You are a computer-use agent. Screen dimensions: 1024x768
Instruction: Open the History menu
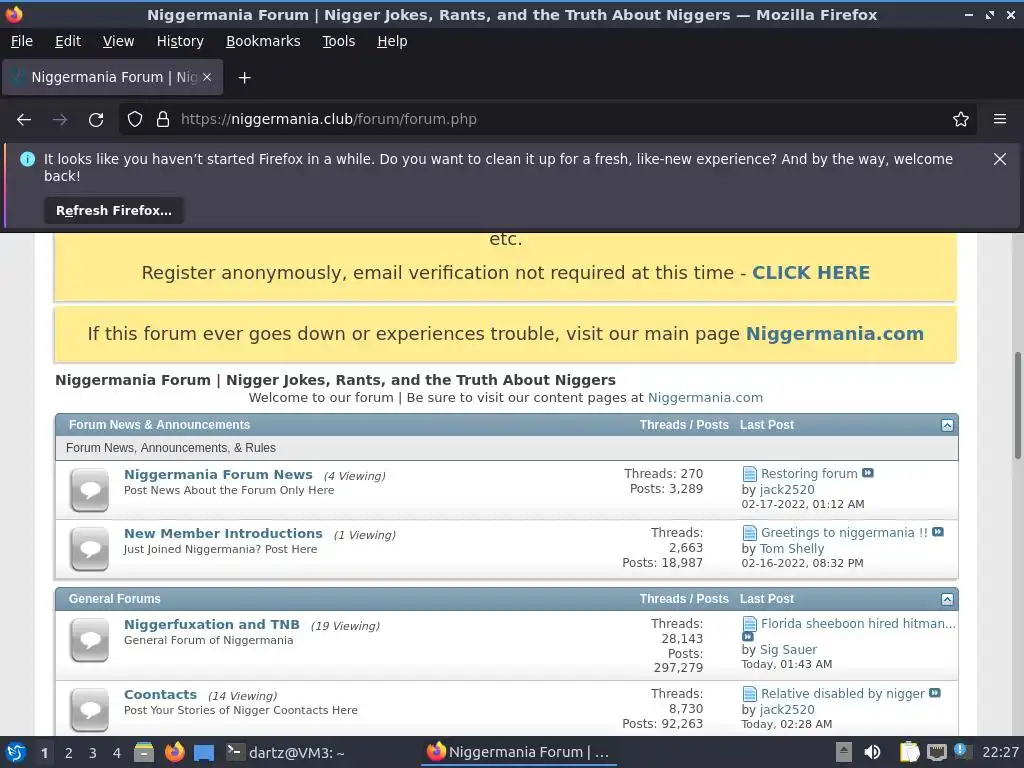point(180,41)
